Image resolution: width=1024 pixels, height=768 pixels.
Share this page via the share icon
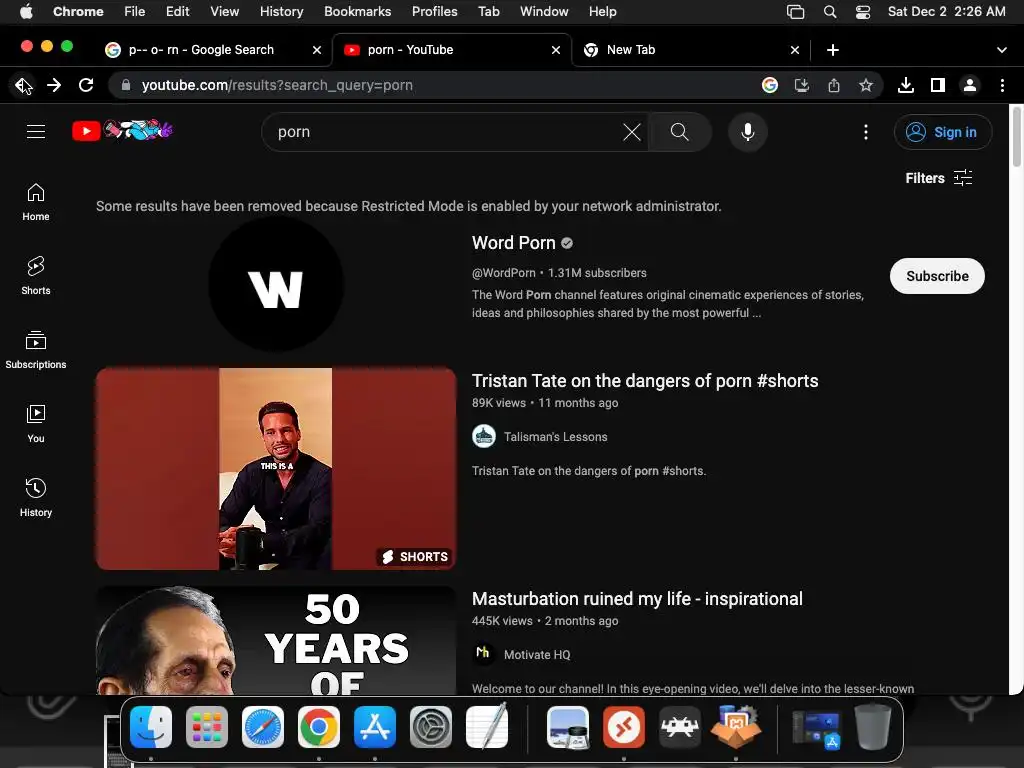click(834, 85)
